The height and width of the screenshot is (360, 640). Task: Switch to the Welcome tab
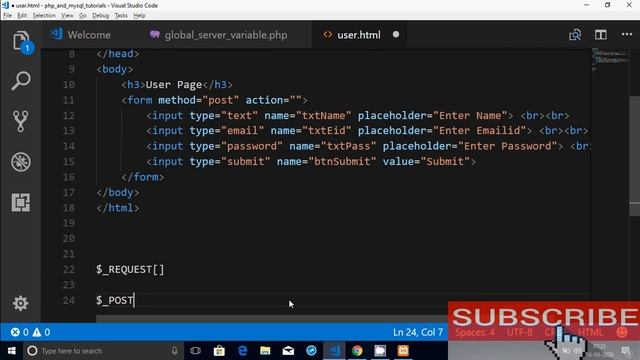(x=81, y=35)
